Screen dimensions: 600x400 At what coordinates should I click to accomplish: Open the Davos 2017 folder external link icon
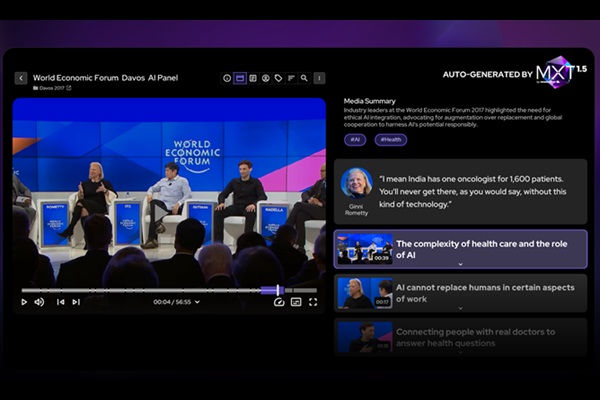tap(69, 88)
